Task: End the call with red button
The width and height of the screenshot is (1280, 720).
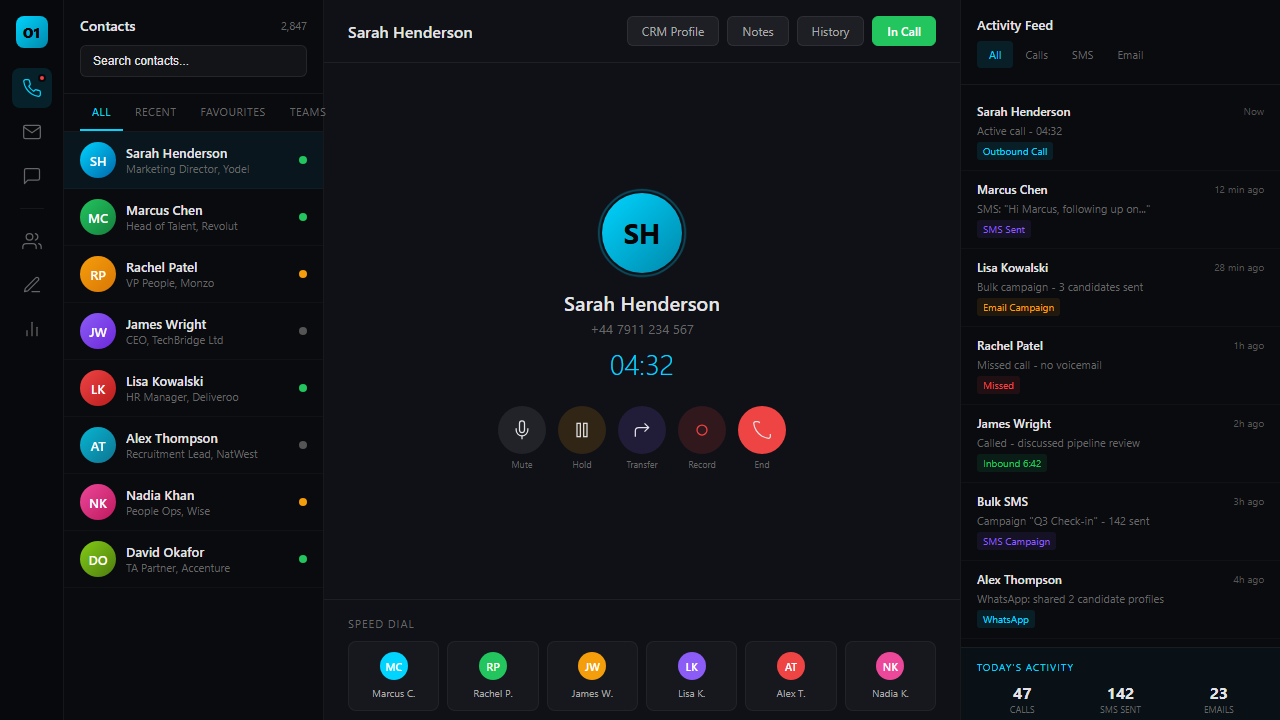Action: (762, 430)
